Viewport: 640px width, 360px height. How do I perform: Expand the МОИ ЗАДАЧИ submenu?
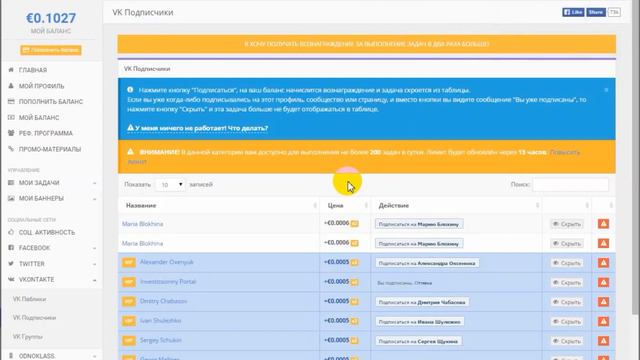click(x=94, y=183)
